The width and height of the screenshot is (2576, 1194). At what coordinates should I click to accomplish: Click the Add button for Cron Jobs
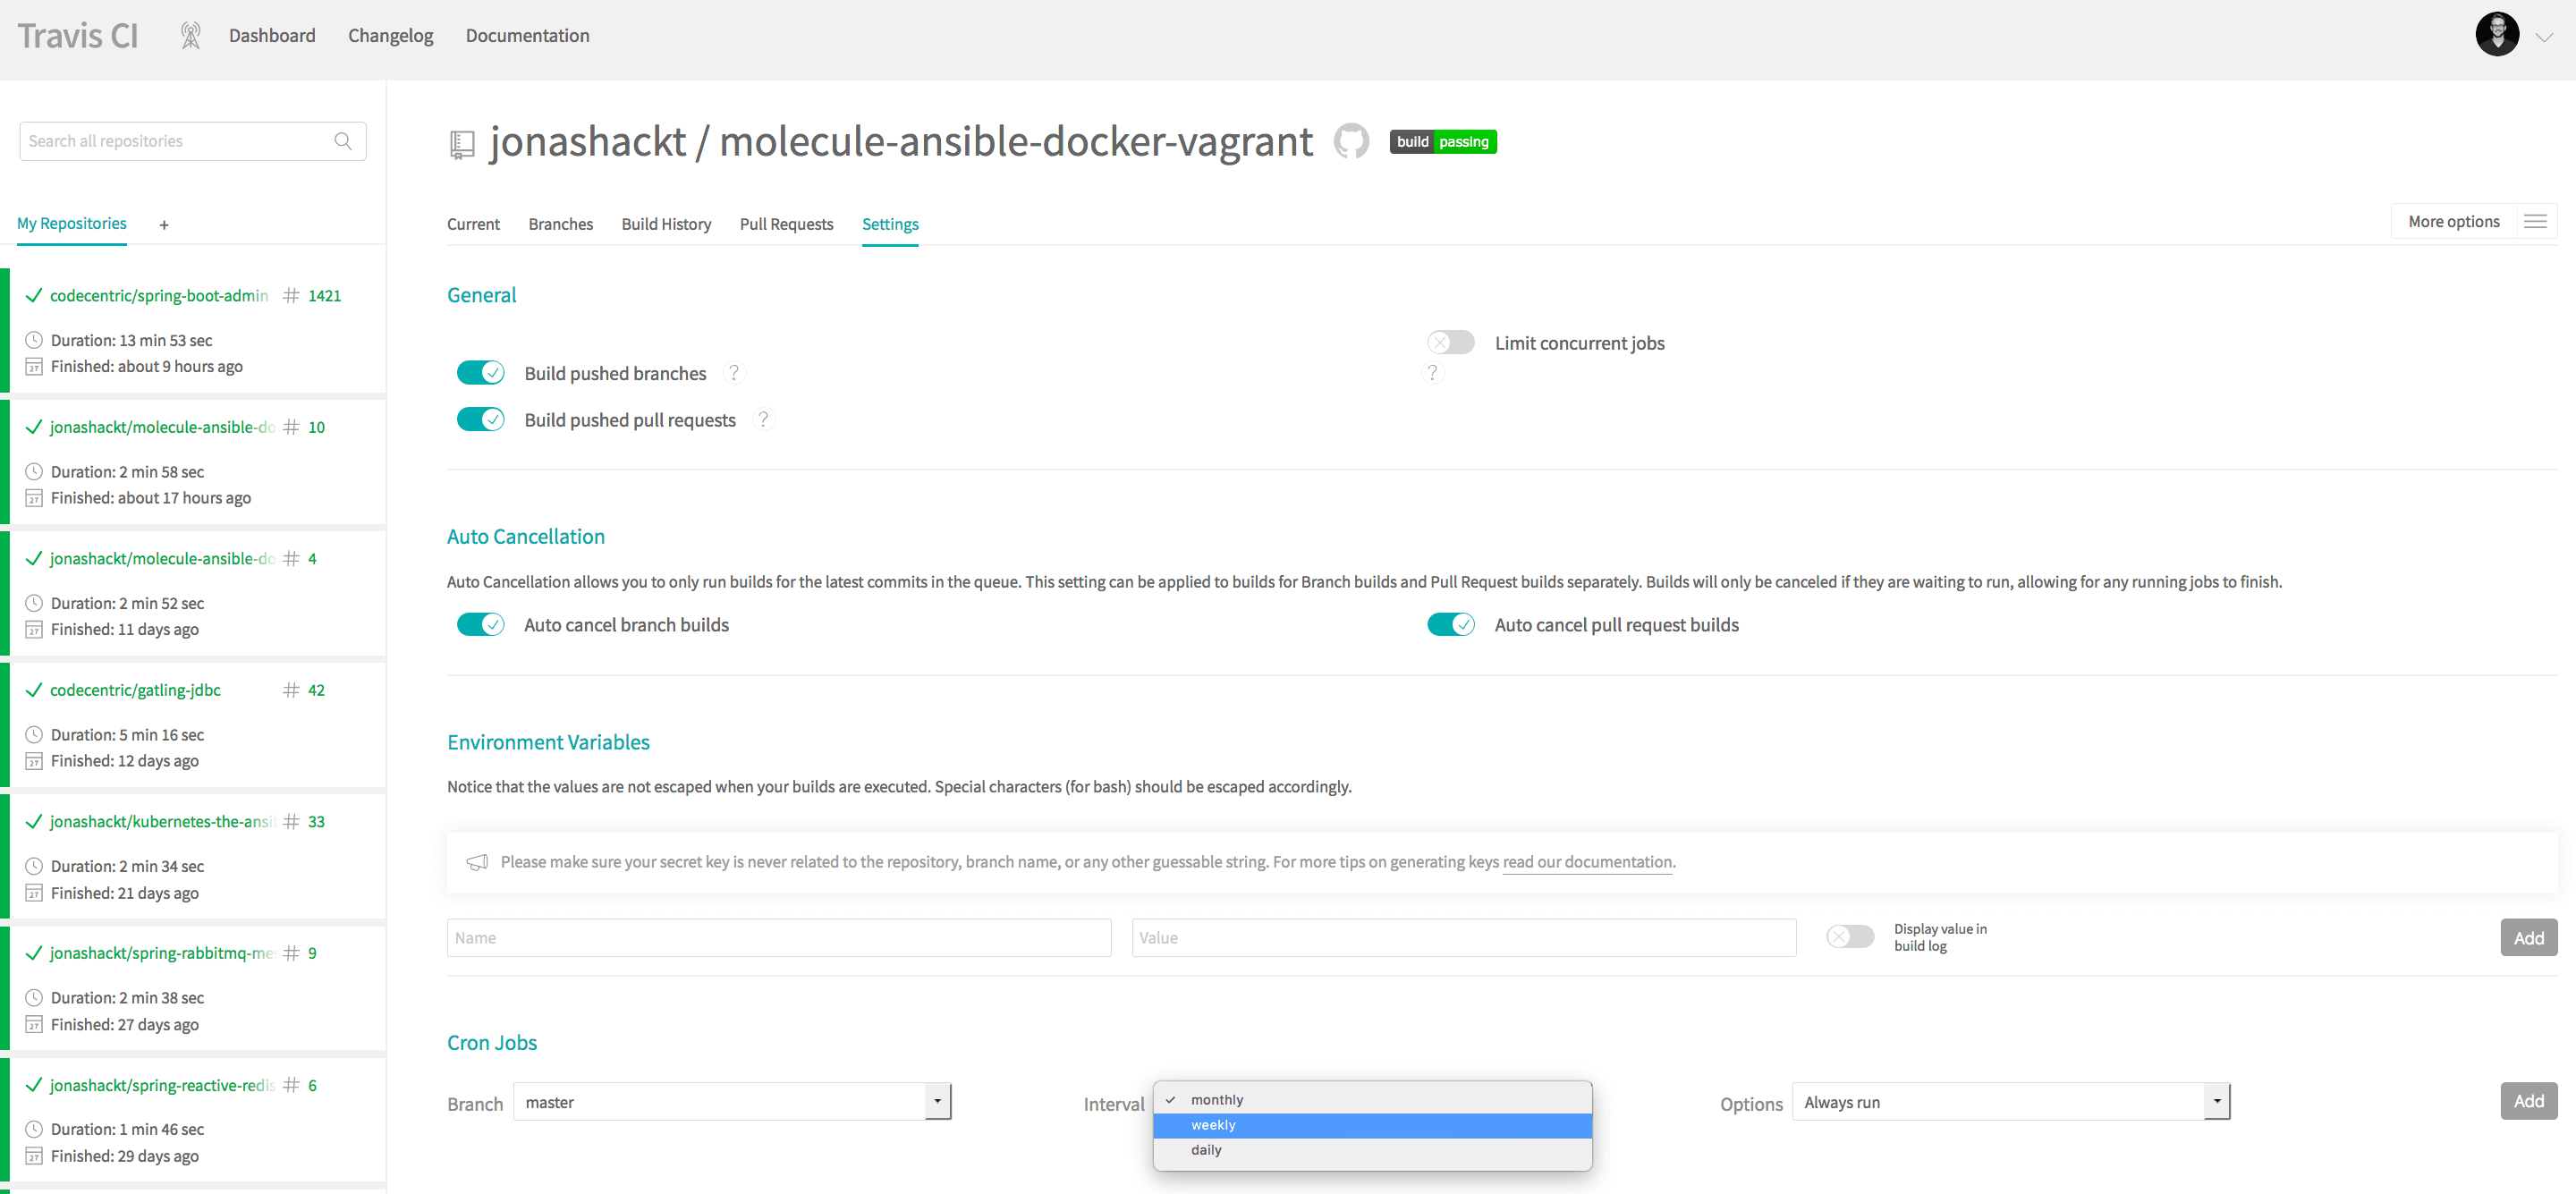[2528, 1102]
